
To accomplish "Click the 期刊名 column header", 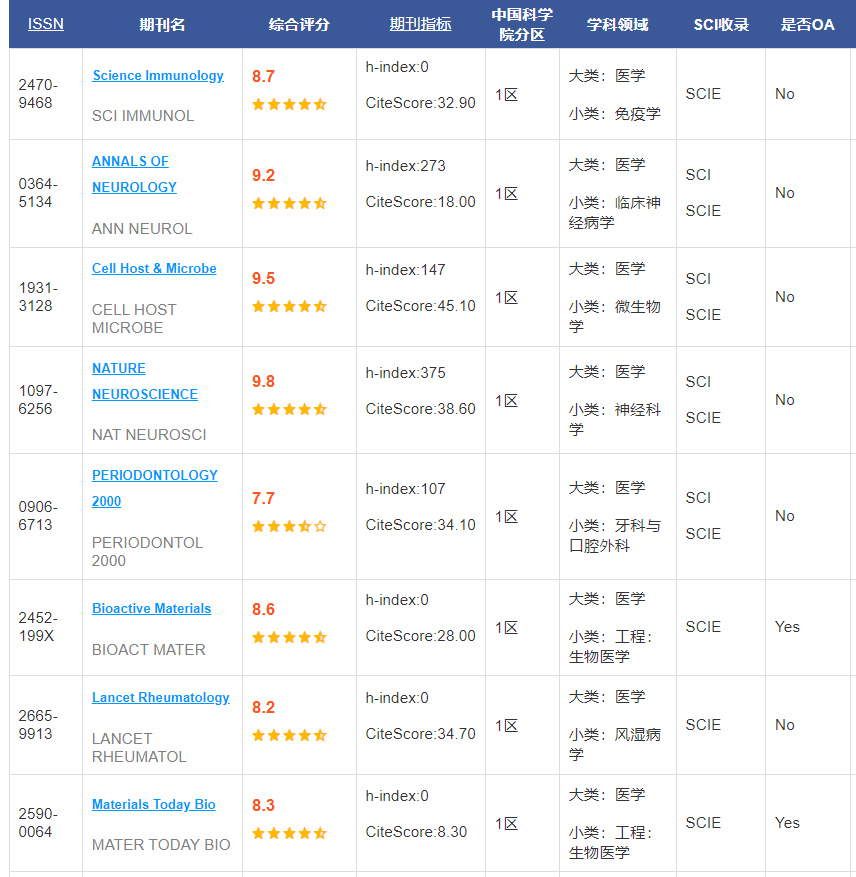I will pyautogui.click(x=162, y=24).
